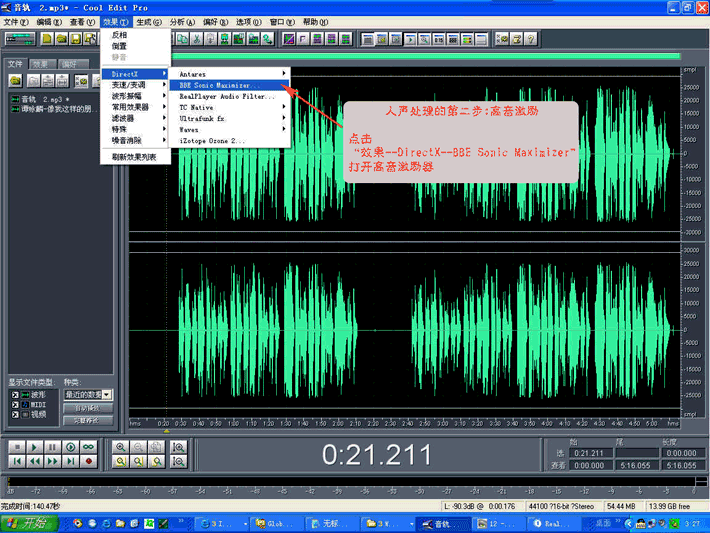Toggle the 视频 file type checkbox
This screenshot has height=533, width=710.
[14, 413]
